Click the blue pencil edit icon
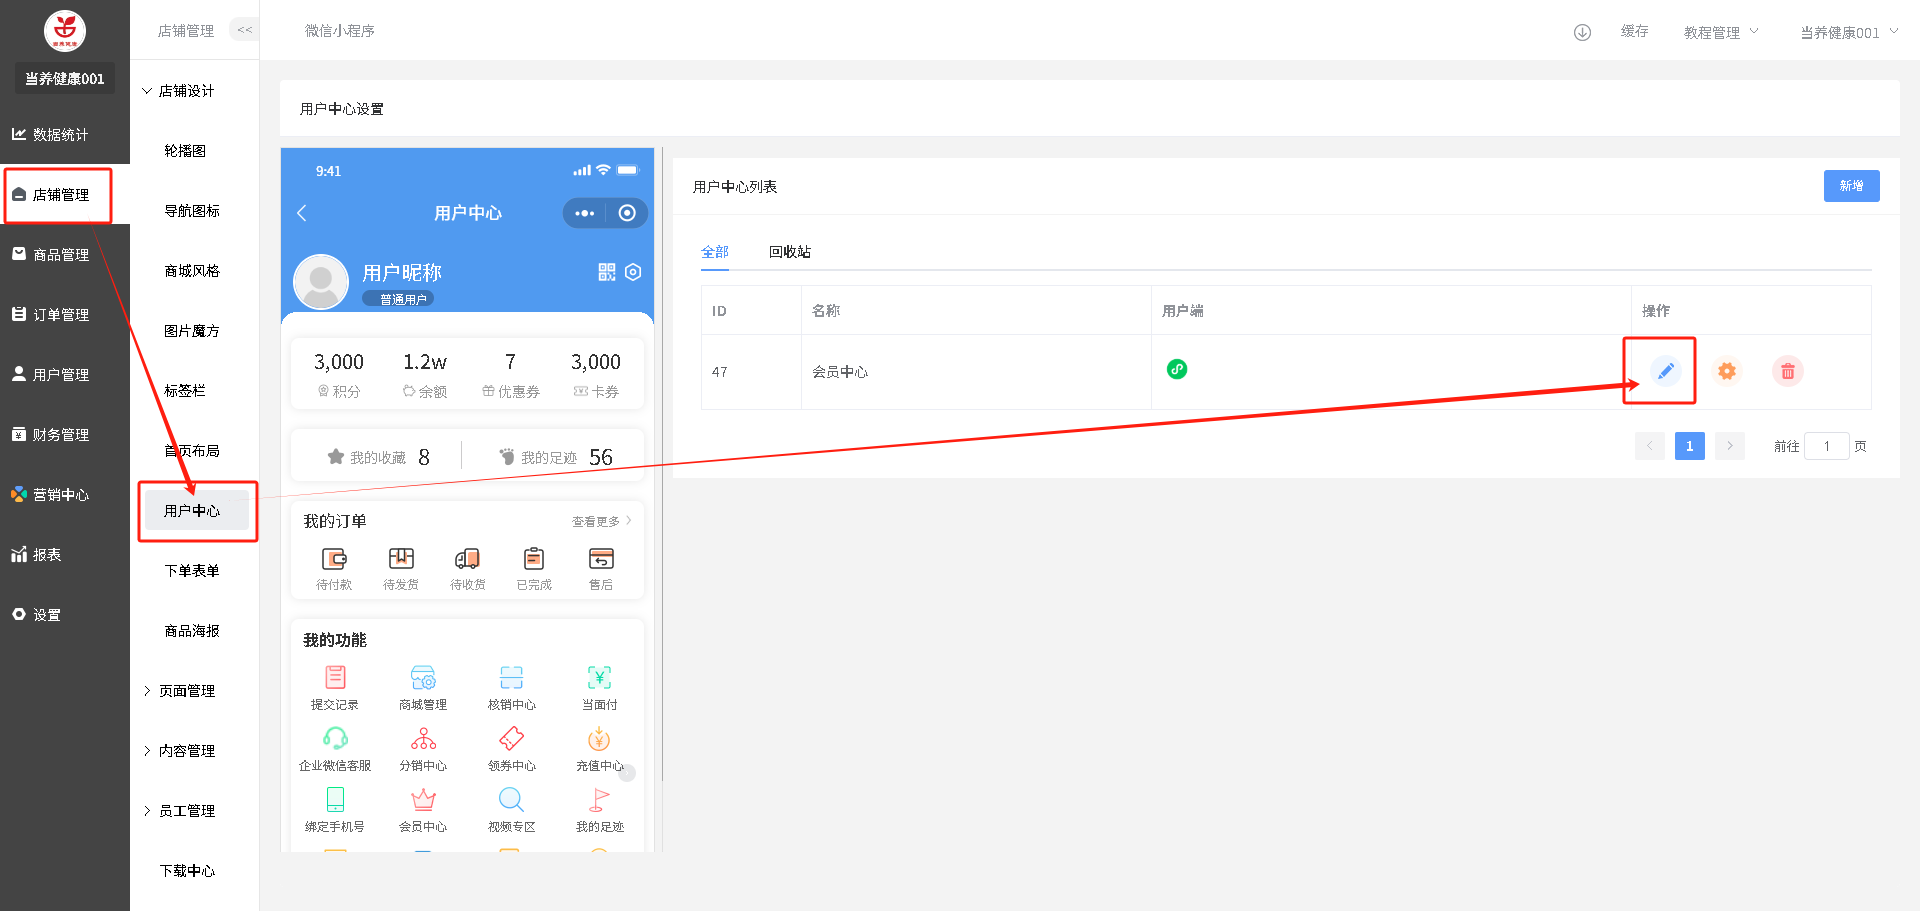This screenshot has width=1920, height=911. click(x=1665, y=371)
